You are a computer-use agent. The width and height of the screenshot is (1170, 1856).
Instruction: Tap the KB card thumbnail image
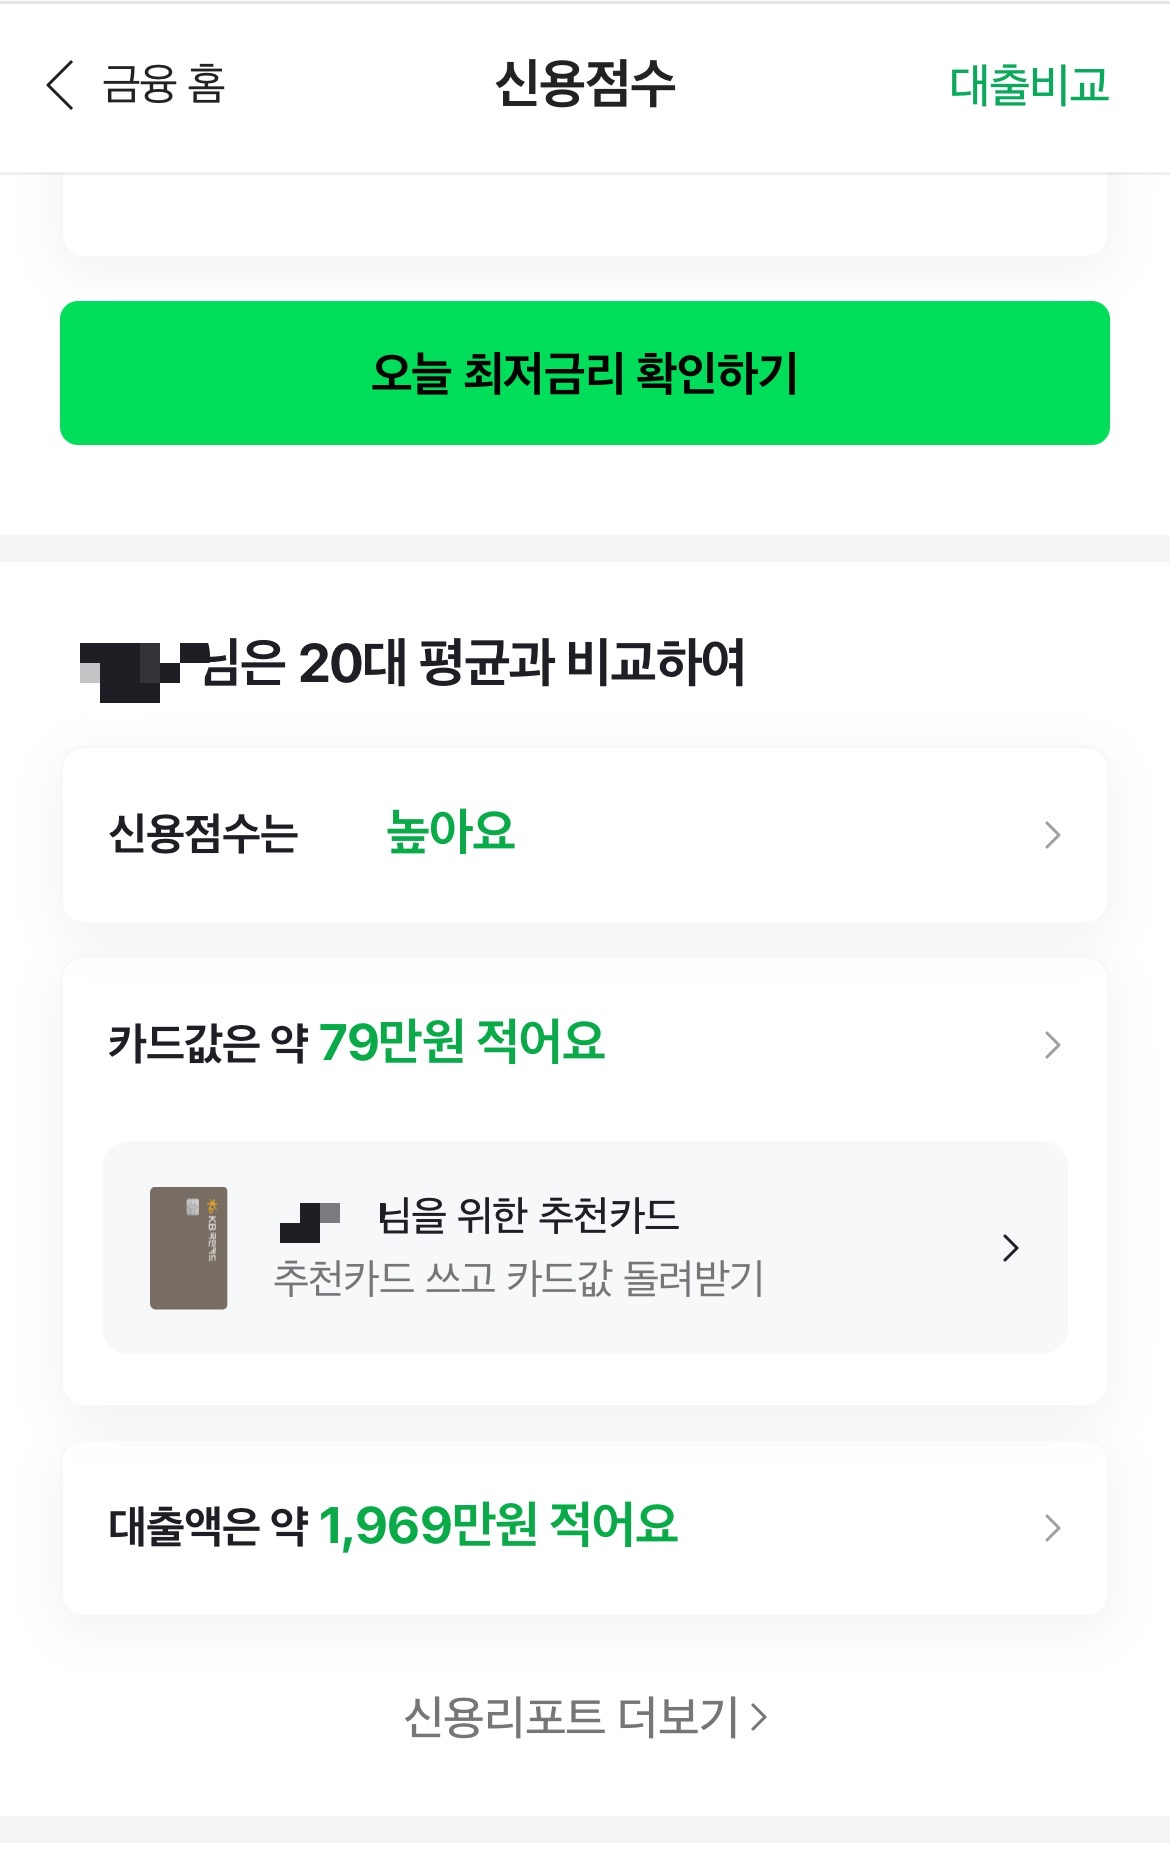pos(188,1248)
